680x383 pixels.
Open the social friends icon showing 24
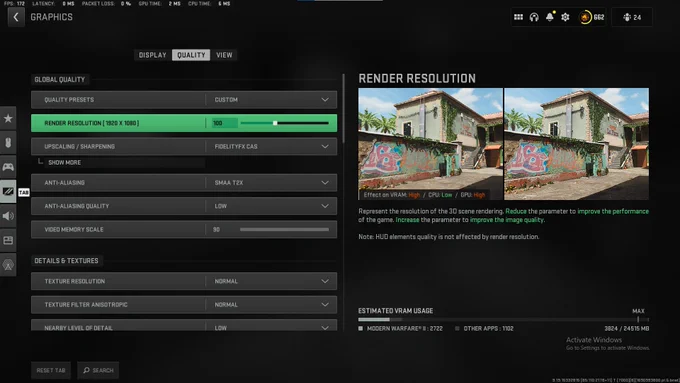pos(632,17)
